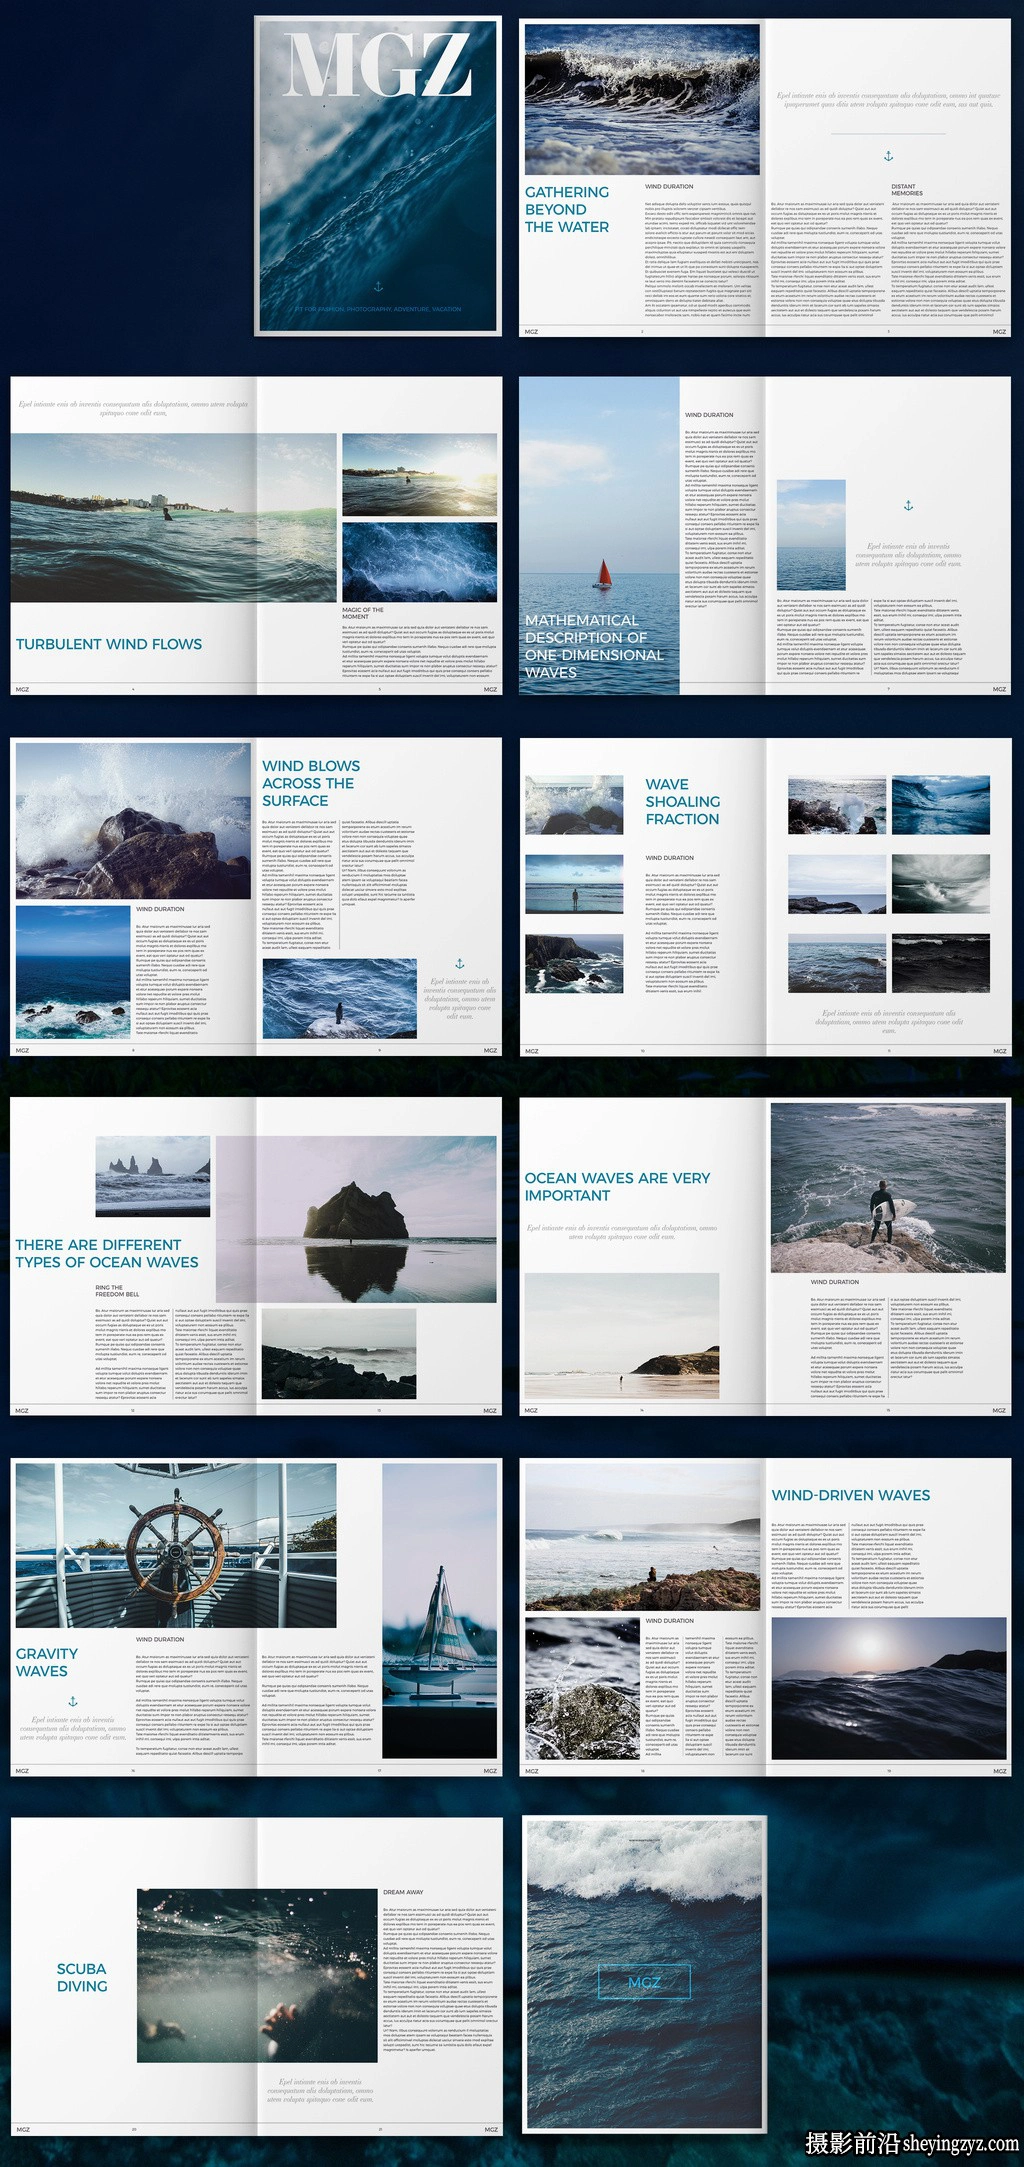Open the crashing wave photo above Gathering headline
This screenshot has height=2167, width=1024.
pyautogui.click(x=642, y=99)
